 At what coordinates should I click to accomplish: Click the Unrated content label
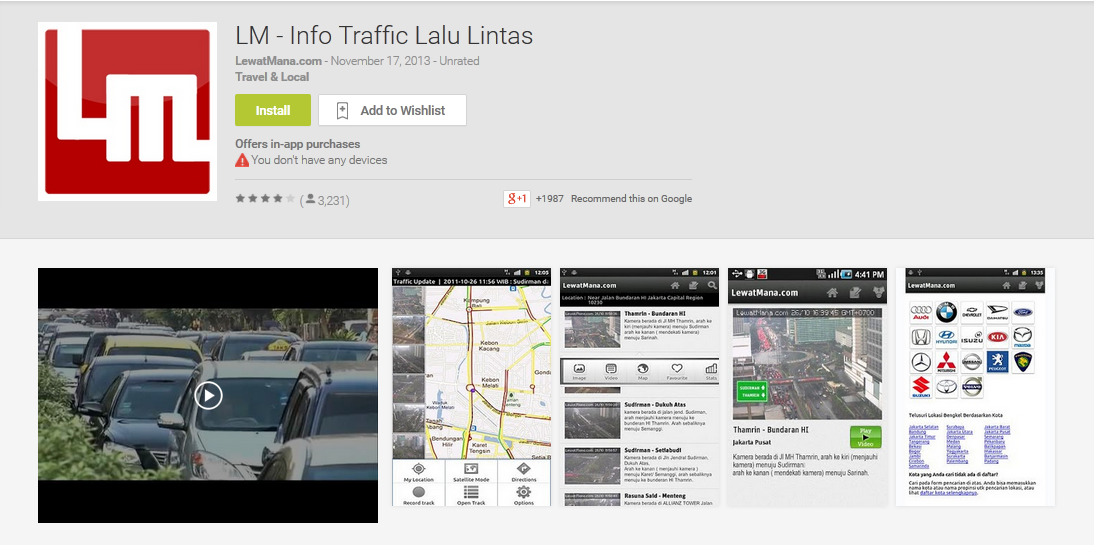pos(459,61)
